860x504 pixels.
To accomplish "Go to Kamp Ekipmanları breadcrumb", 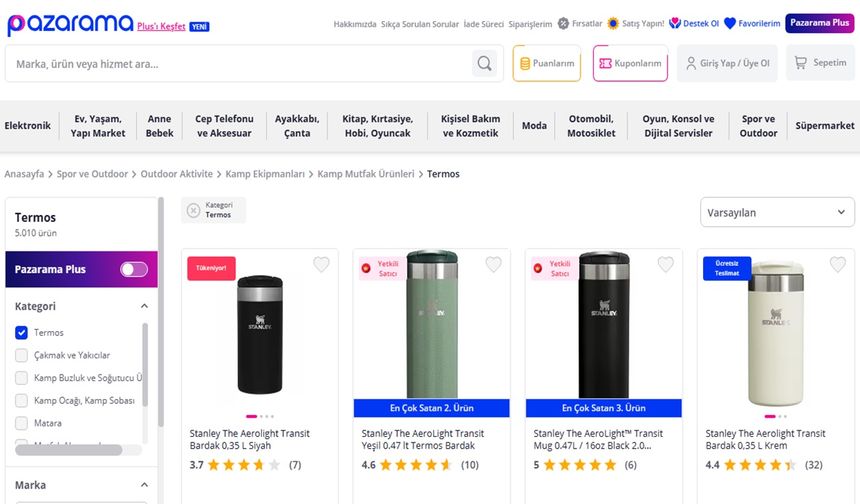I will (265, 174).
